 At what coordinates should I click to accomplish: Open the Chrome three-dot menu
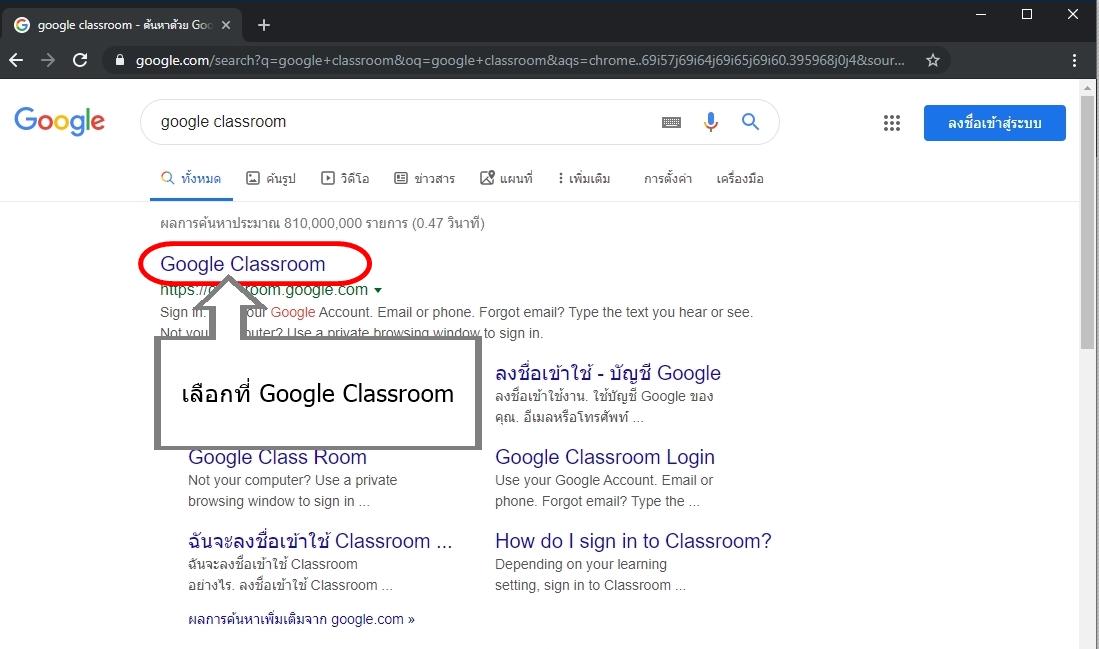(1074, 60)
